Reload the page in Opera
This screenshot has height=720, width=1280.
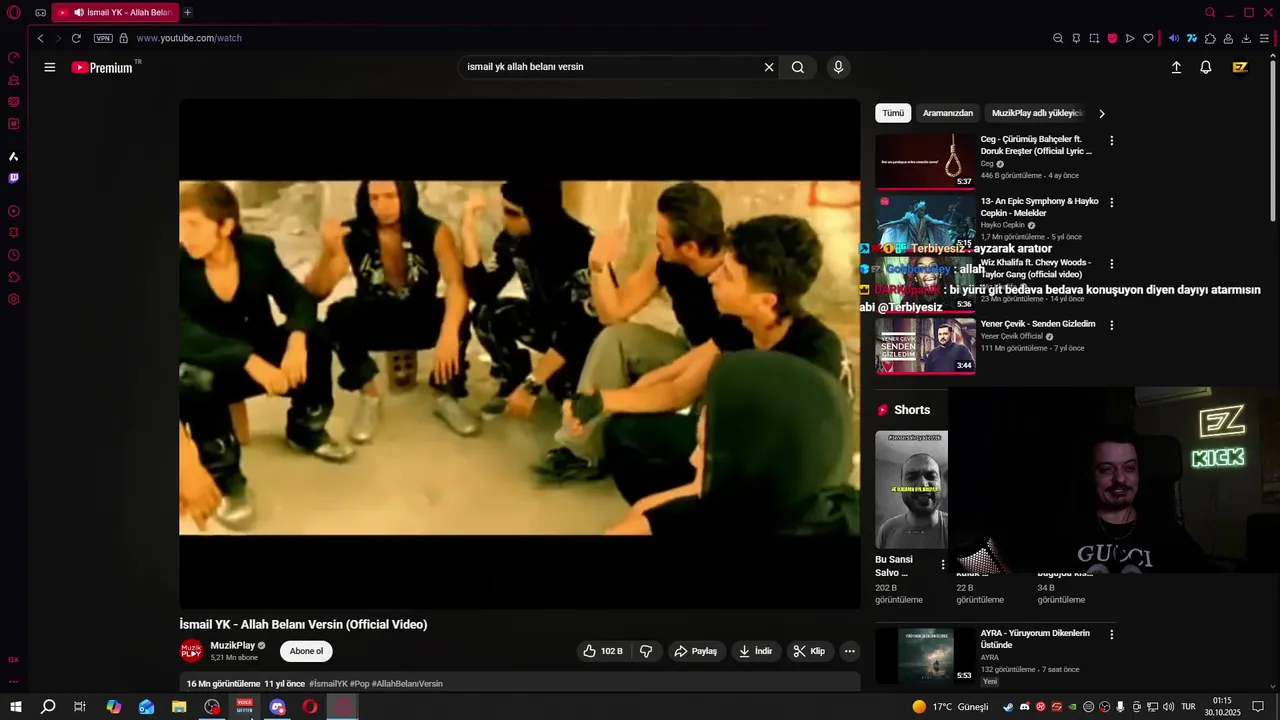click(76, 38)
